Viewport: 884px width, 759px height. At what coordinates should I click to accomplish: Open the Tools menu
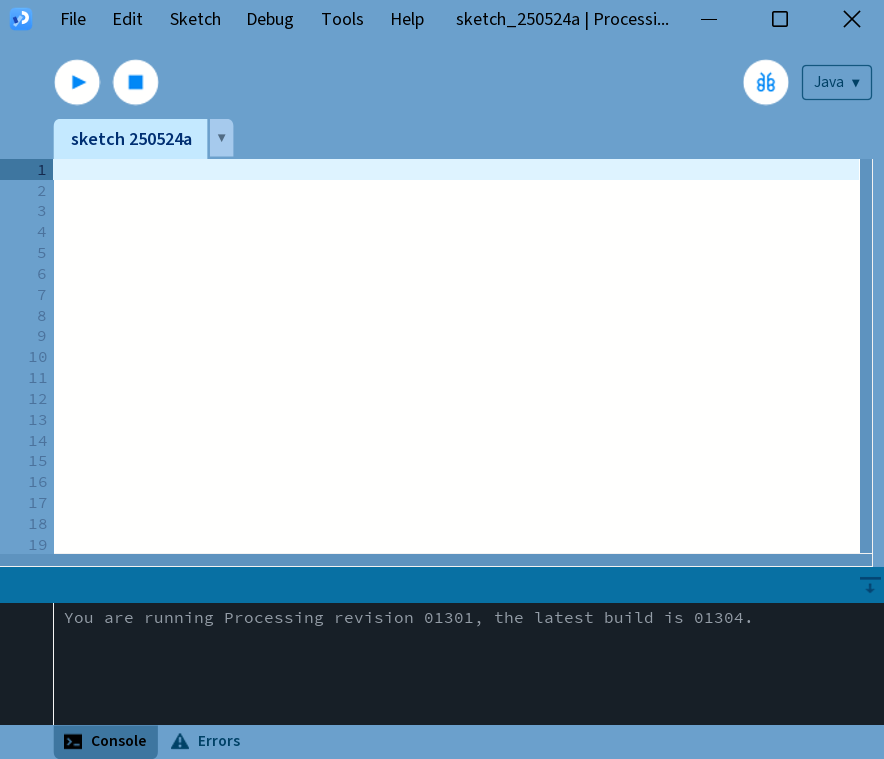pyautogui.click(x=342, y=19)
